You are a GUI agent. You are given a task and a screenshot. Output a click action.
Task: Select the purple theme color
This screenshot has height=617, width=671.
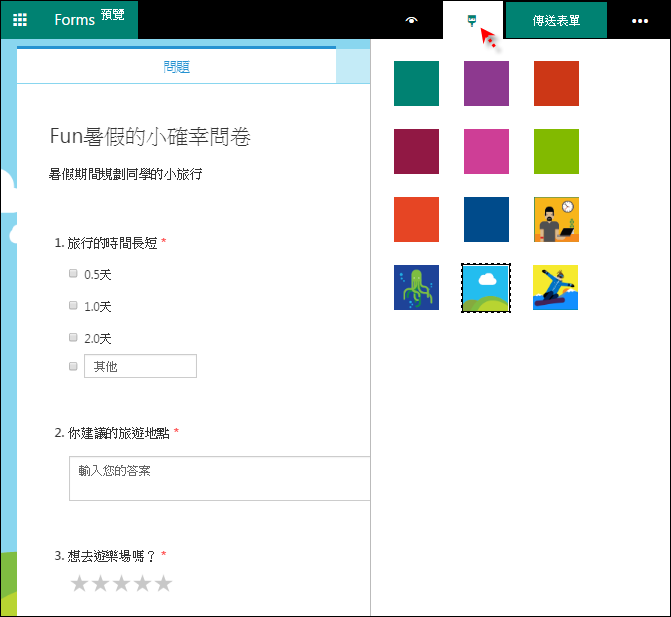(x=486, y=83)
